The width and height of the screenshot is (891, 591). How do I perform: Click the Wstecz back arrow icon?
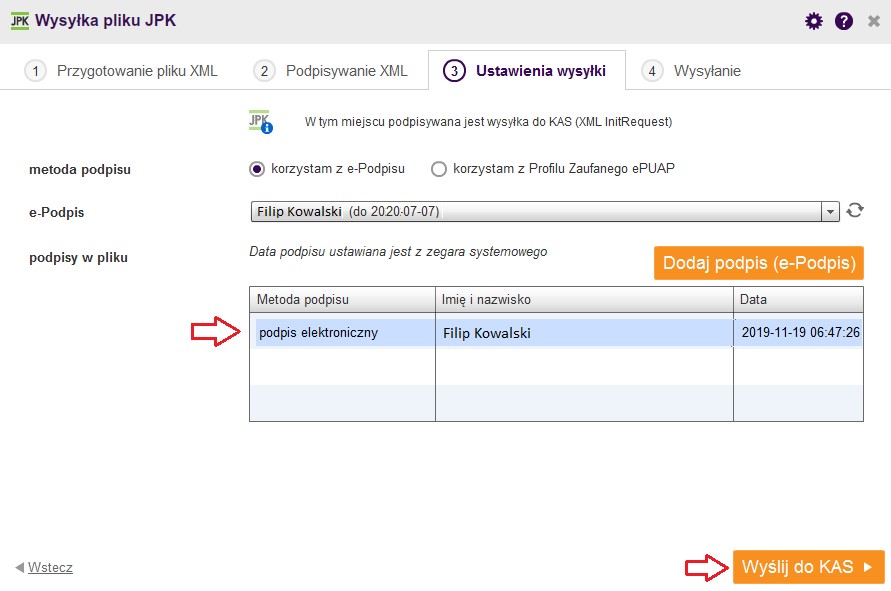[19, 567]
